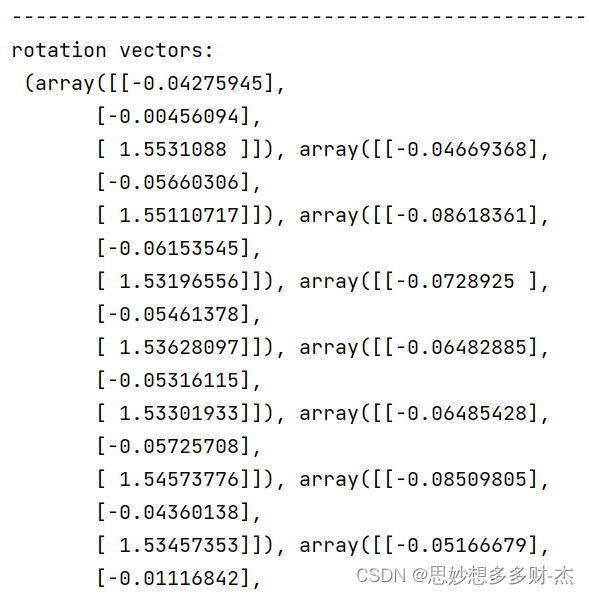Click the value -0.05461378
This screenshot has width=589, height=595.
(x=173, y=315)
